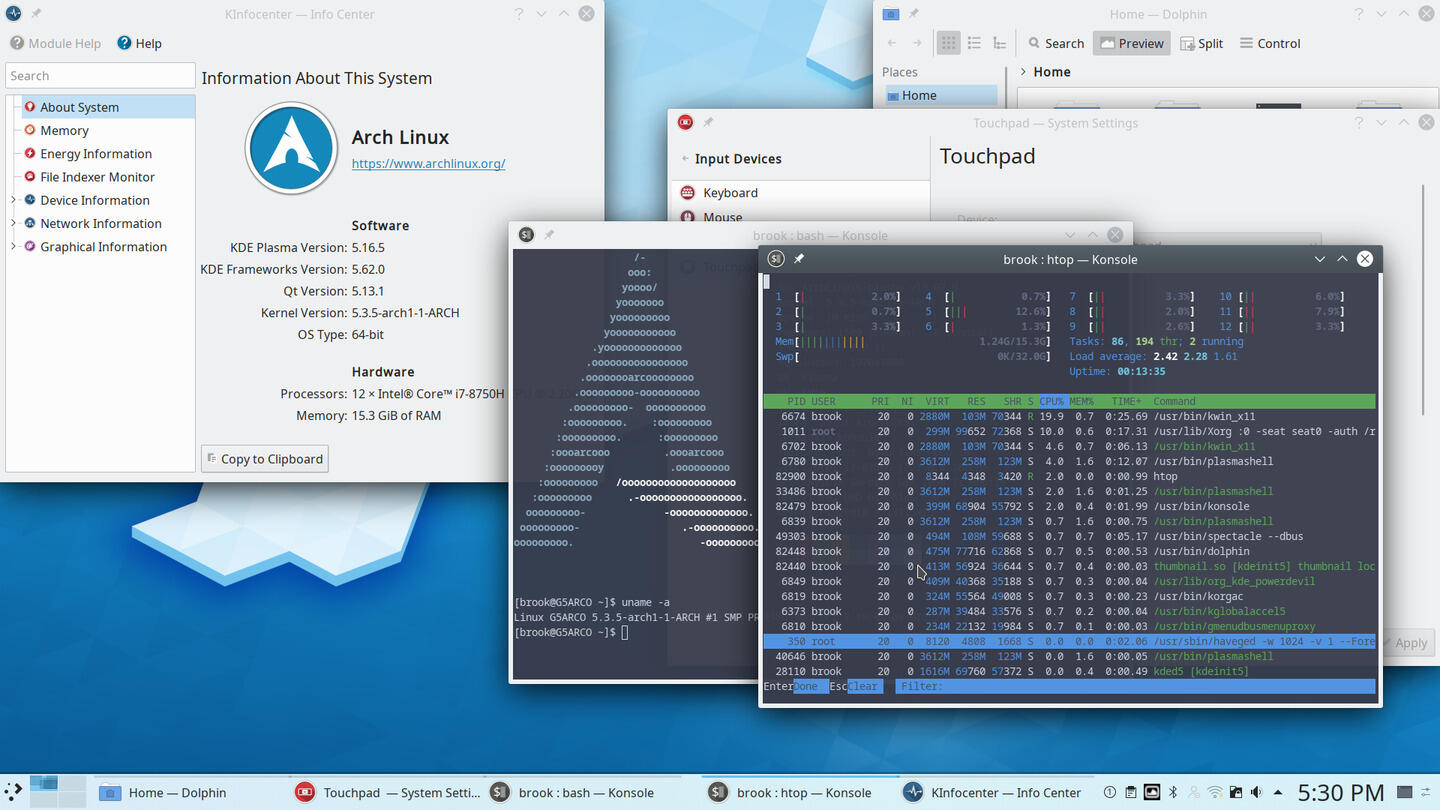Expand the Network Information tree node
Screen dimensions: 1440x810
[x=13, y=223]
